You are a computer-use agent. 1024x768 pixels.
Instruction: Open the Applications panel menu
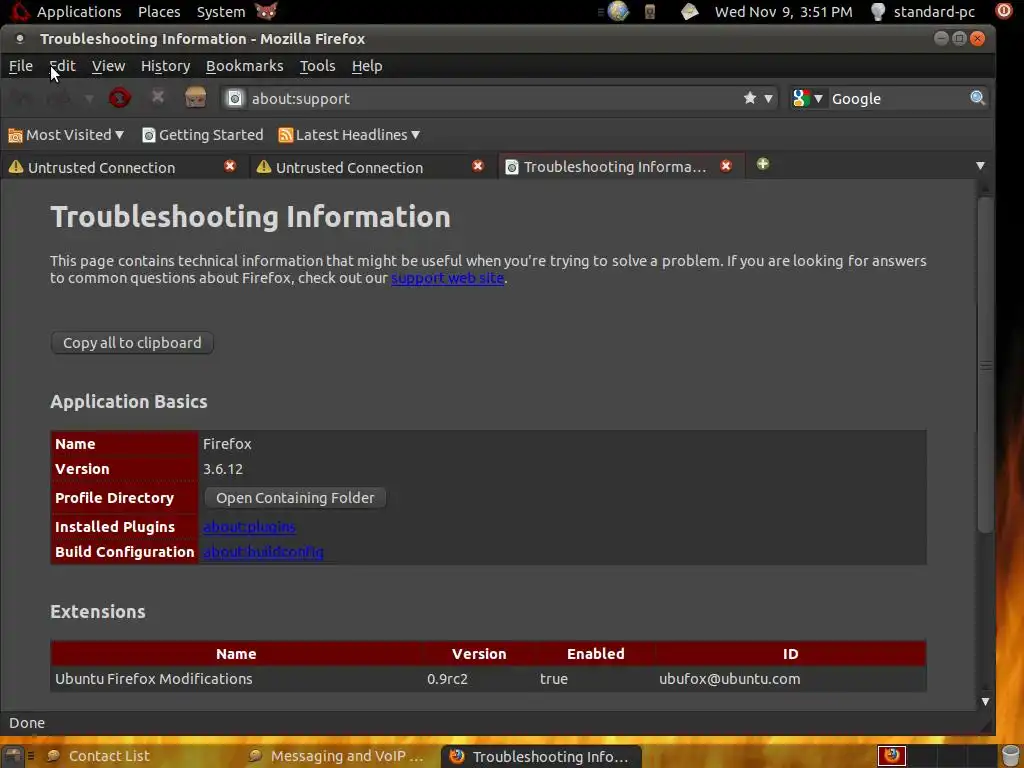point(79,12)
